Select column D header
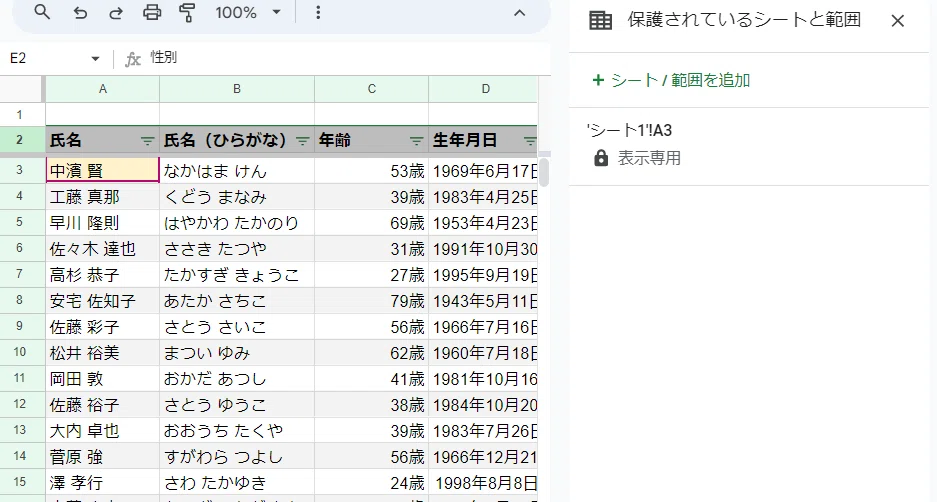This screenshot has width=937, height=502. click(x=483, y=89)
